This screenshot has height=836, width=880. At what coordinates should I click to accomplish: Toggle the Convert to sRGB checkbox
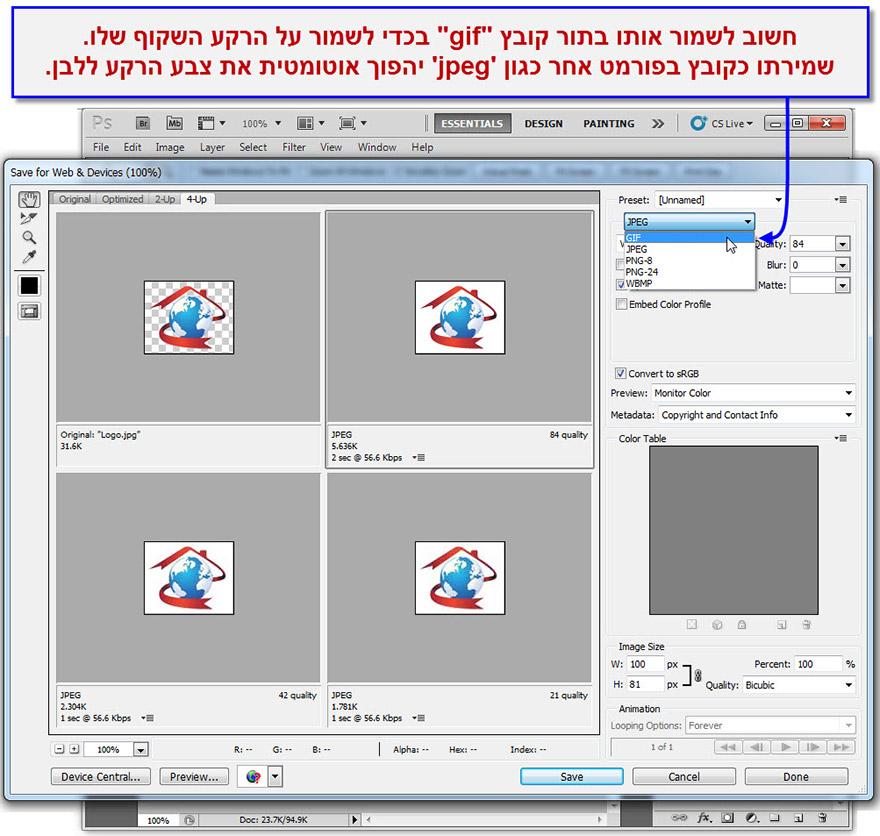coord(621,373)
